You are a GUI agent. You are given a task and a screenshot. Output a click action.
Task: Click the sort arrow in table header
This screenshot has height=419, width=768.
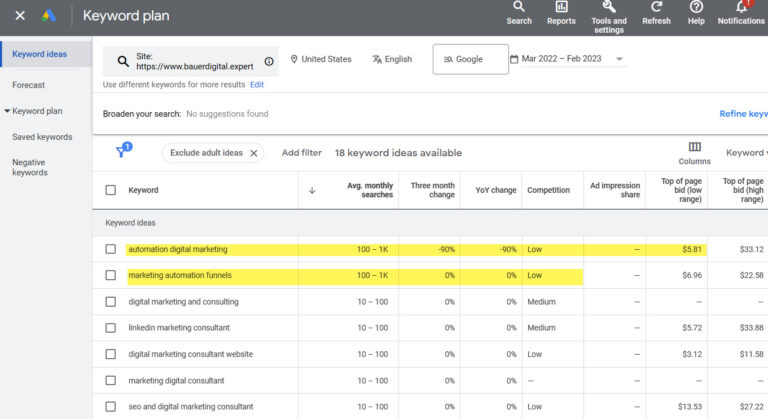point(312,191)
